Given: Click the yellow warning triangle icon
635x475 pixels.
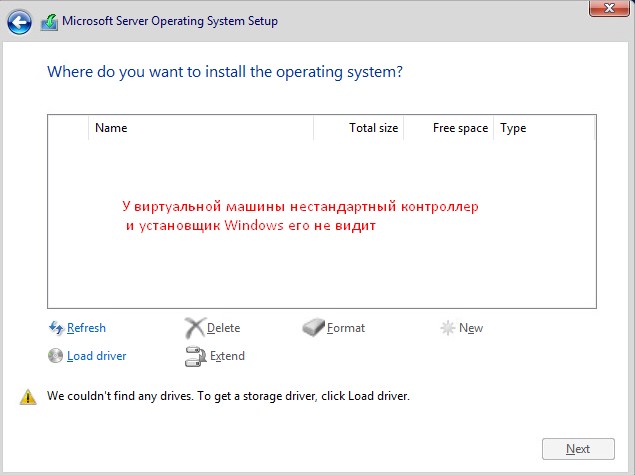Looking at the screenshot, I should click(28, 396).
